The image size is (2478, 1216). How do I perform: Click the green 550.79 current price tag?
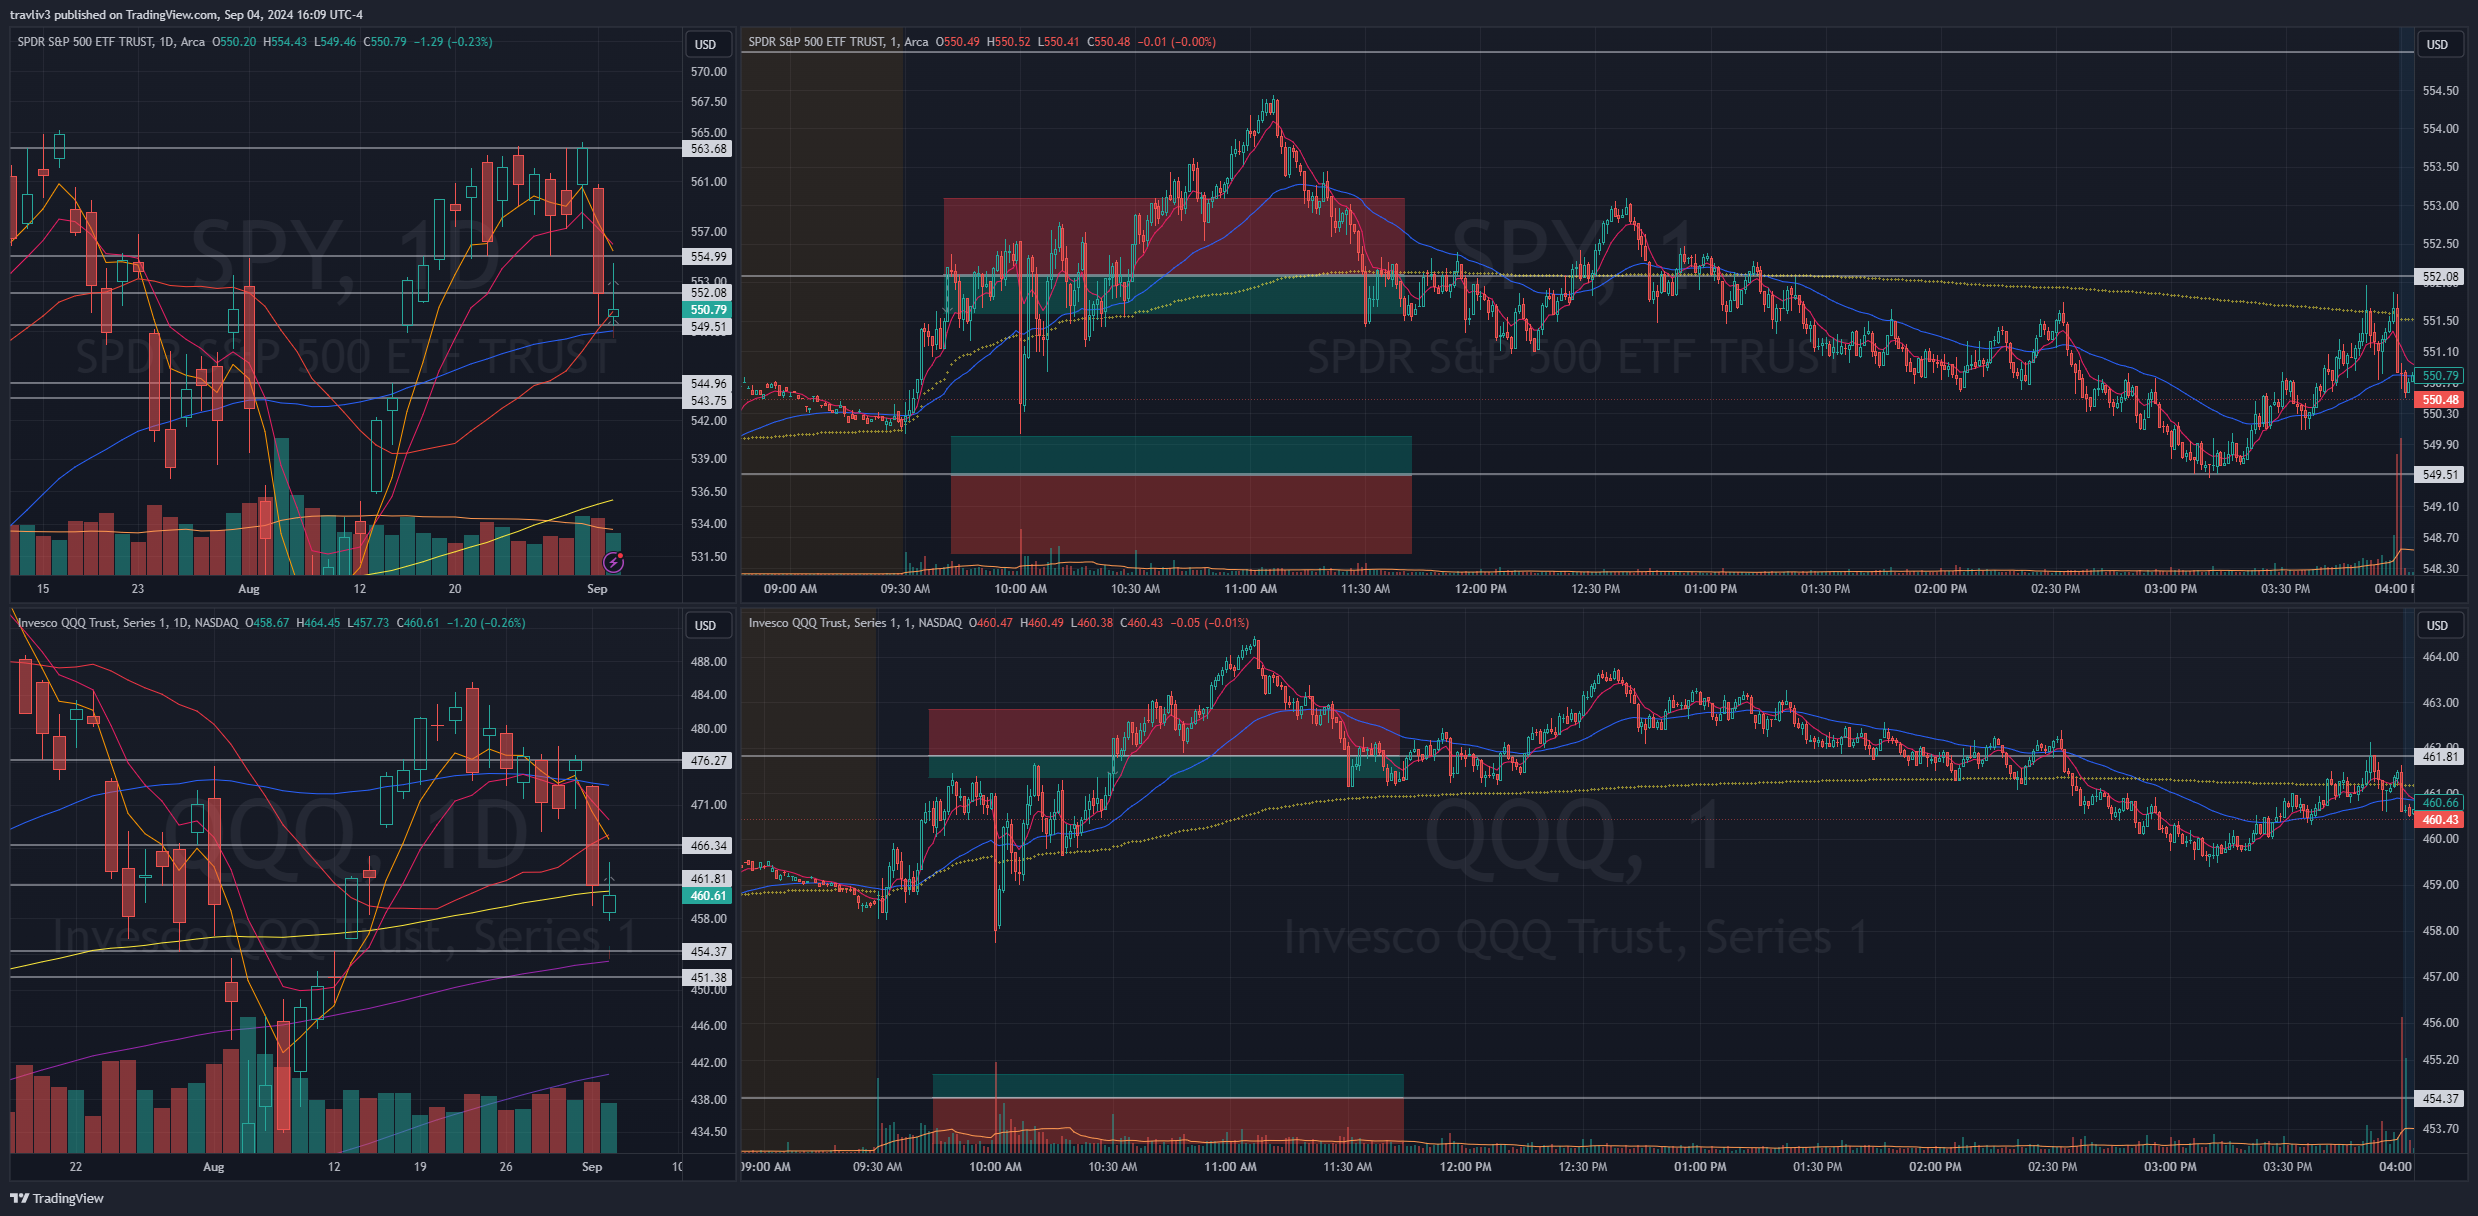point(709,310)
